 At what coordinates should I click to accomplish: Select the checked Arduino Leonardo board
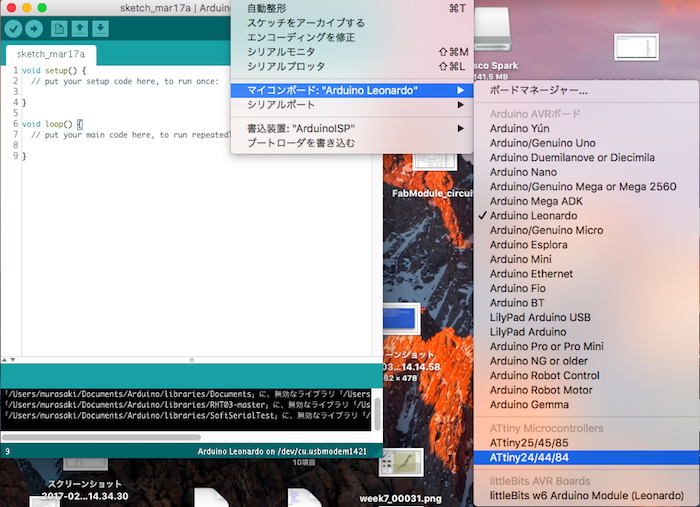pyautogui.click(x=586, y=216)
